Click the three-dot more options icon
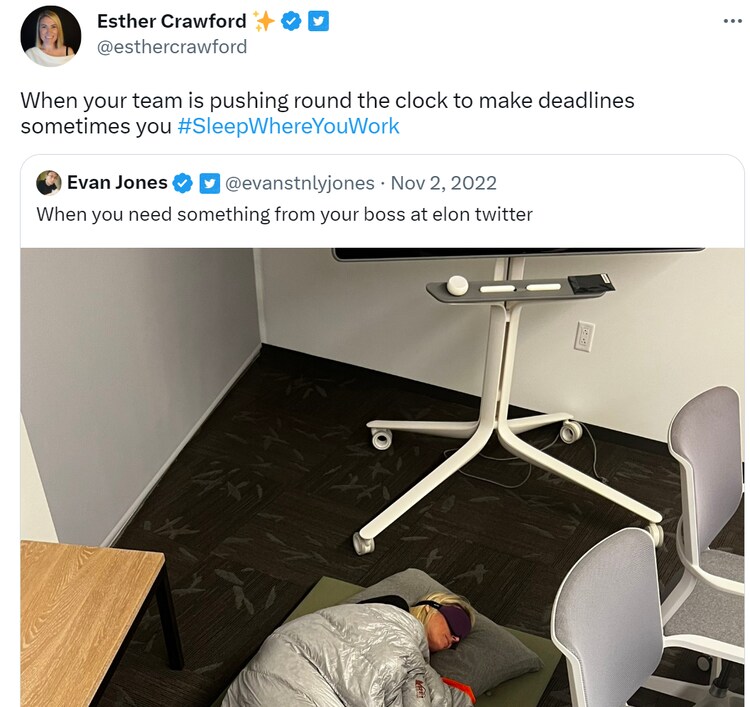The width and height of the screenshot is (750, 707). coord(732,22)
